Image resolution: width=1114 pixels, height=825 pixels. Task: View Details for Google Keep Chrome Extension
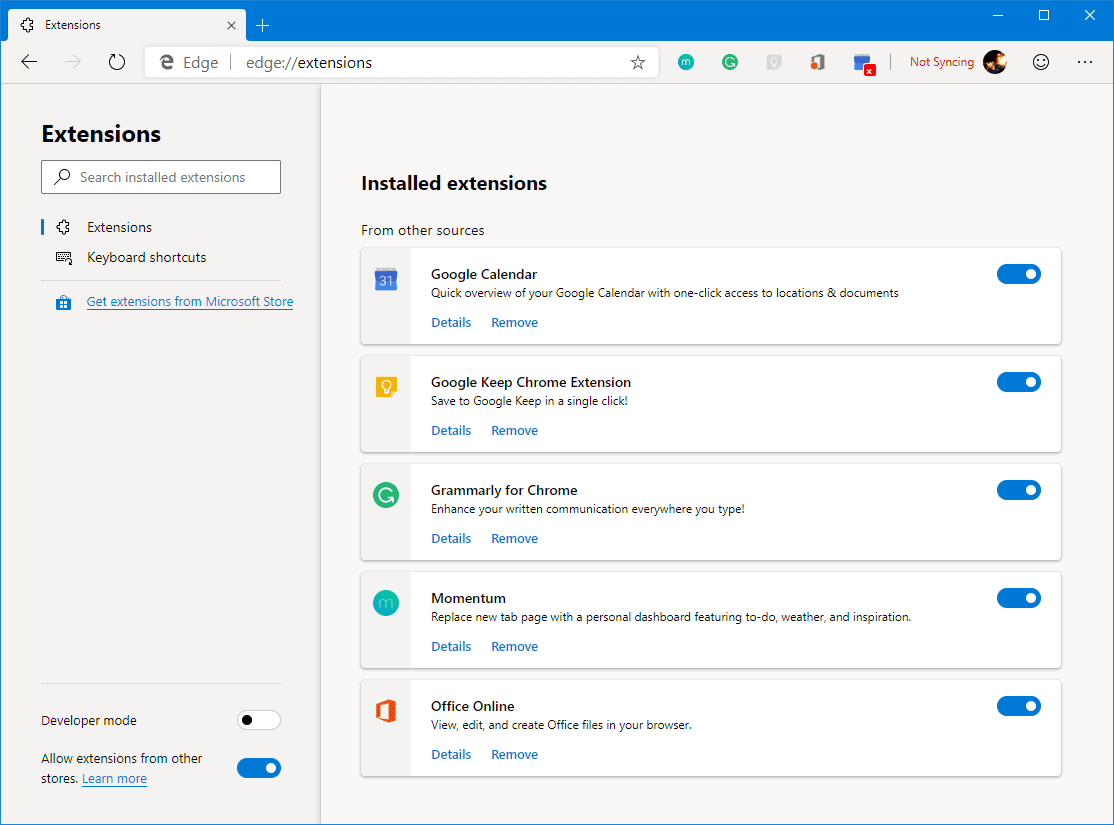tap(451, 430)
